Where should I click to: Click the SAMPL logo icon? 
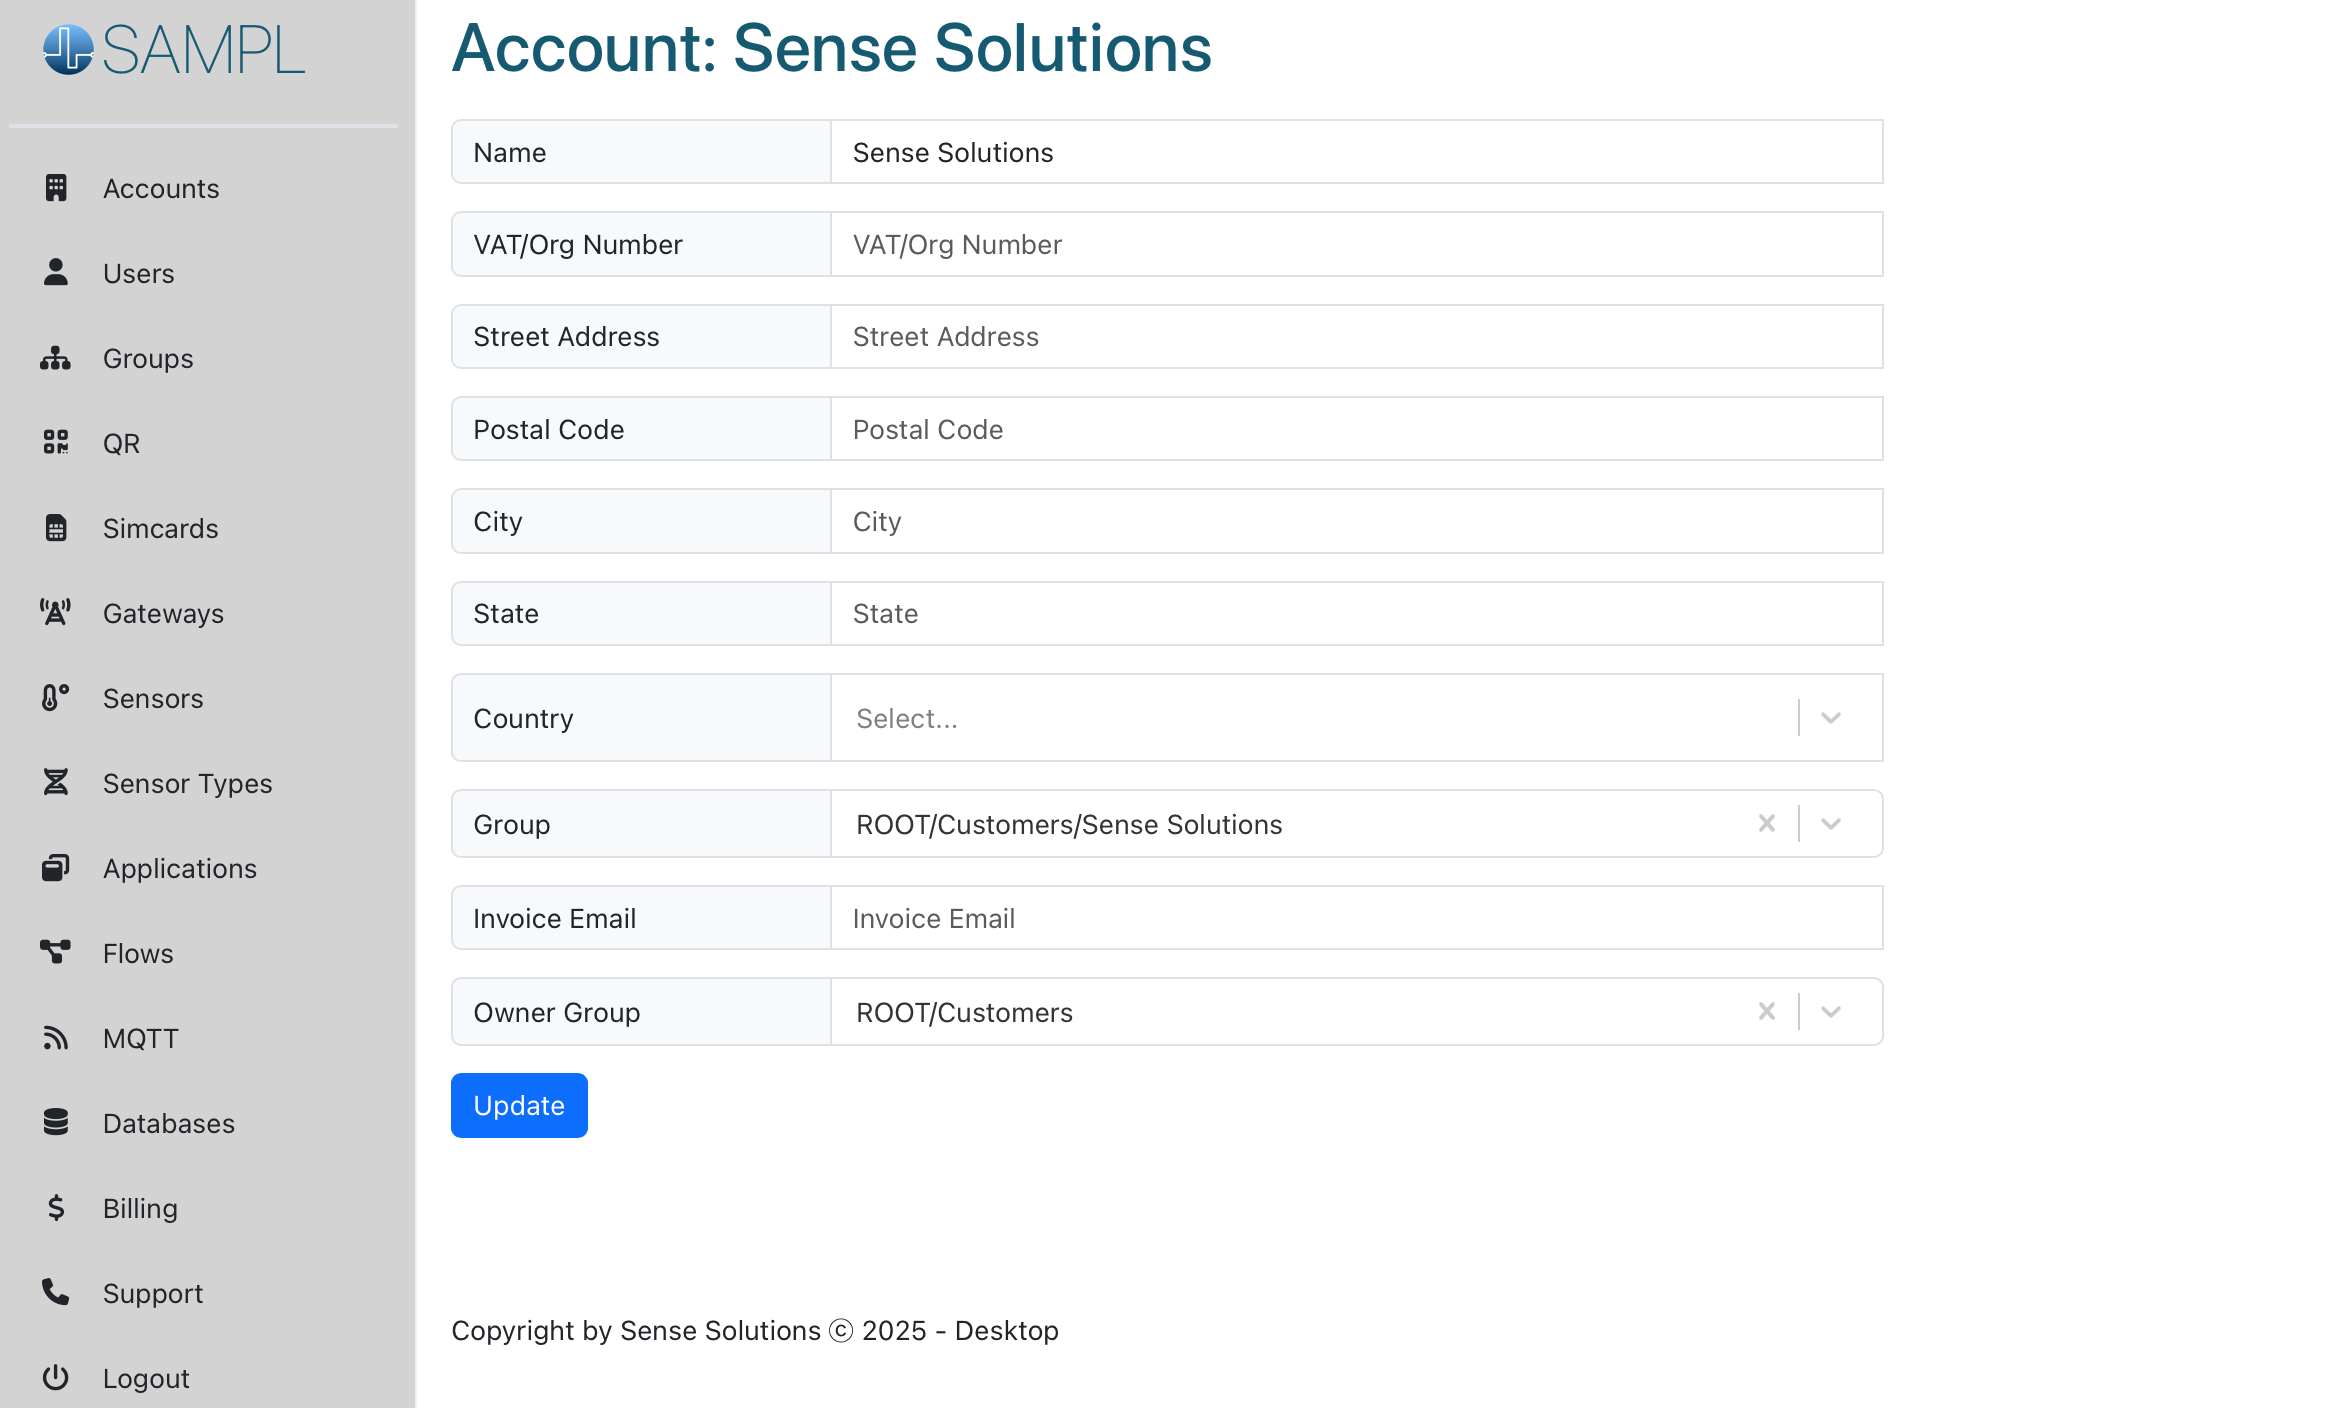[68, 50]
